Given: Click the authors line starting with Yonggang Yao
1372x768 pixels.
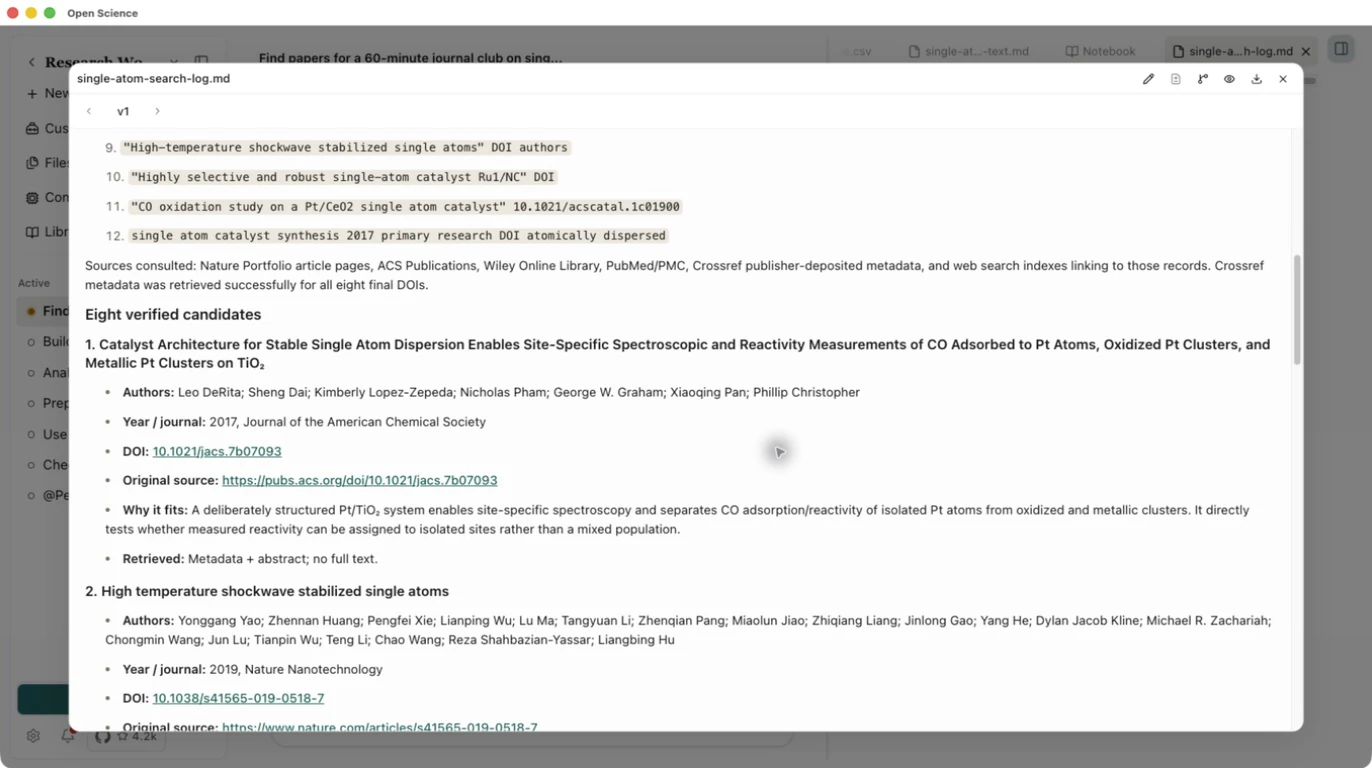Looking at the screenshot, I should click(x=688, y=630).
